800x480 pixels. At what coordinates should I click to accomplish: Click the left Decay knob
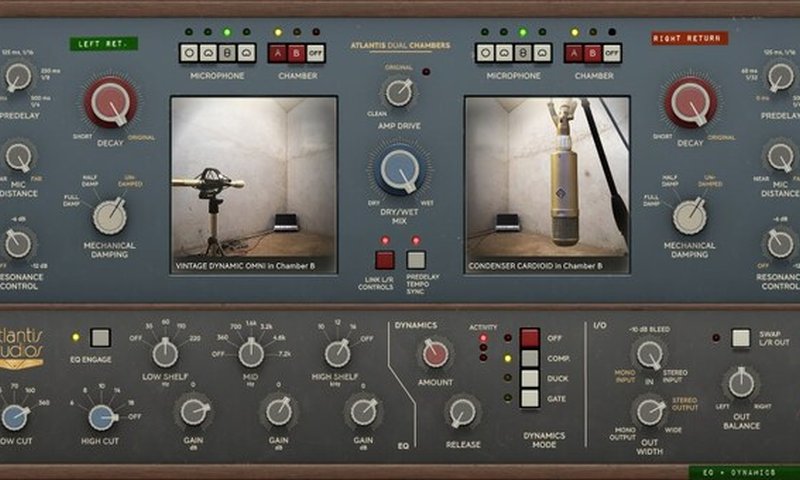(110, 103)
